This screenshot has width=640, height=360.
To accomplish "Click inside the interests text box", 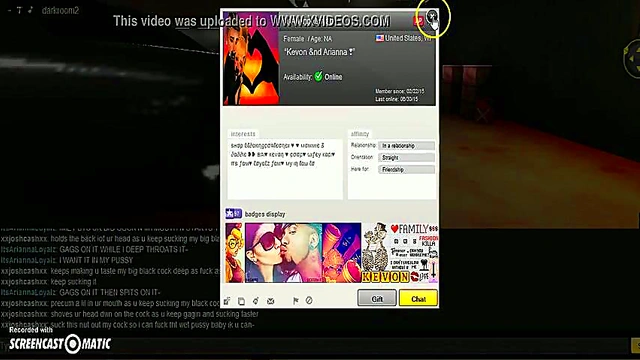I will tap(285, 169).
